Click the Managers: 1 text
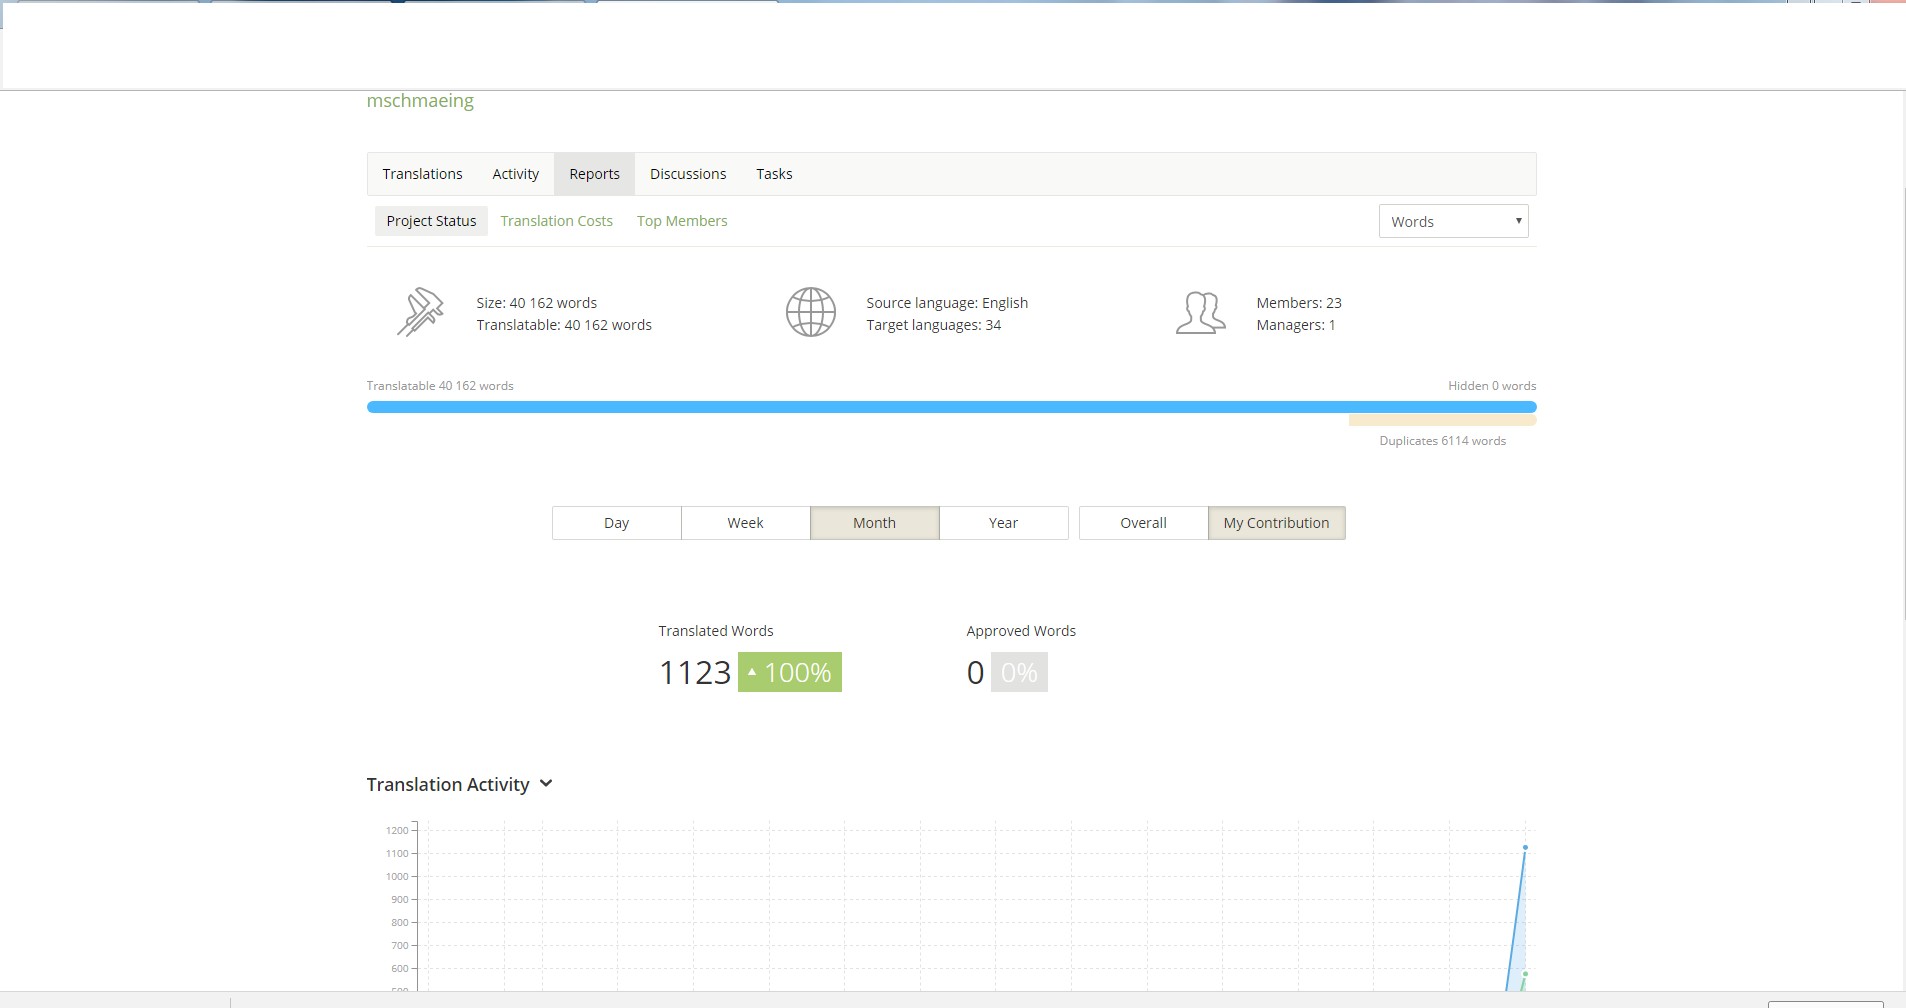The height and width of the screenshot is (1008, 1906). pyautogui.click(x=1296, y=325)
